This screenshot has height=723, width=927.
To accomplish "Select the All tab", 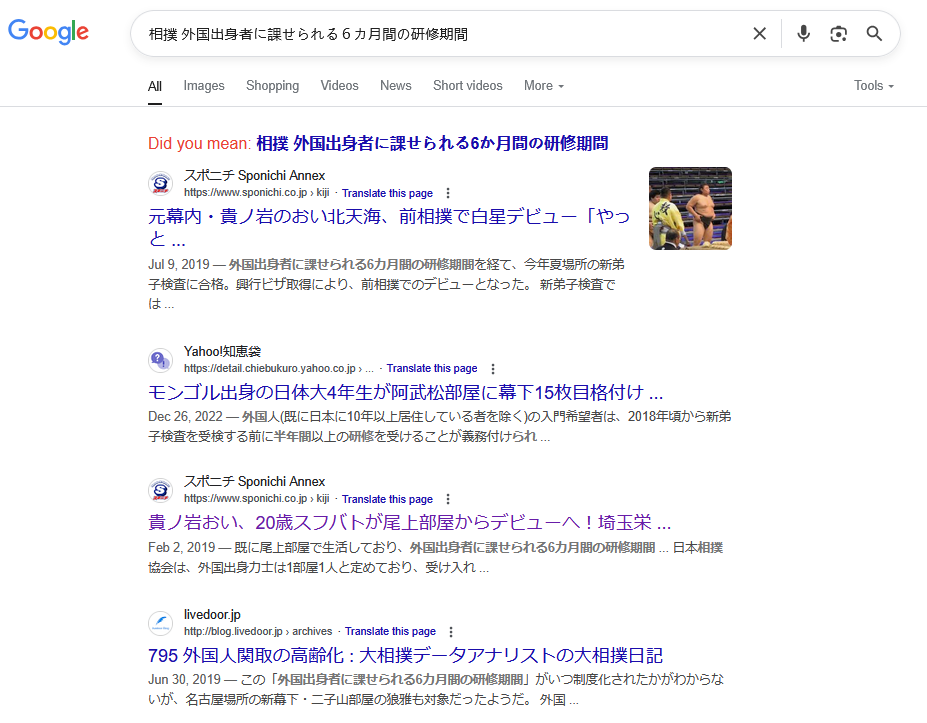I will 155,86.
